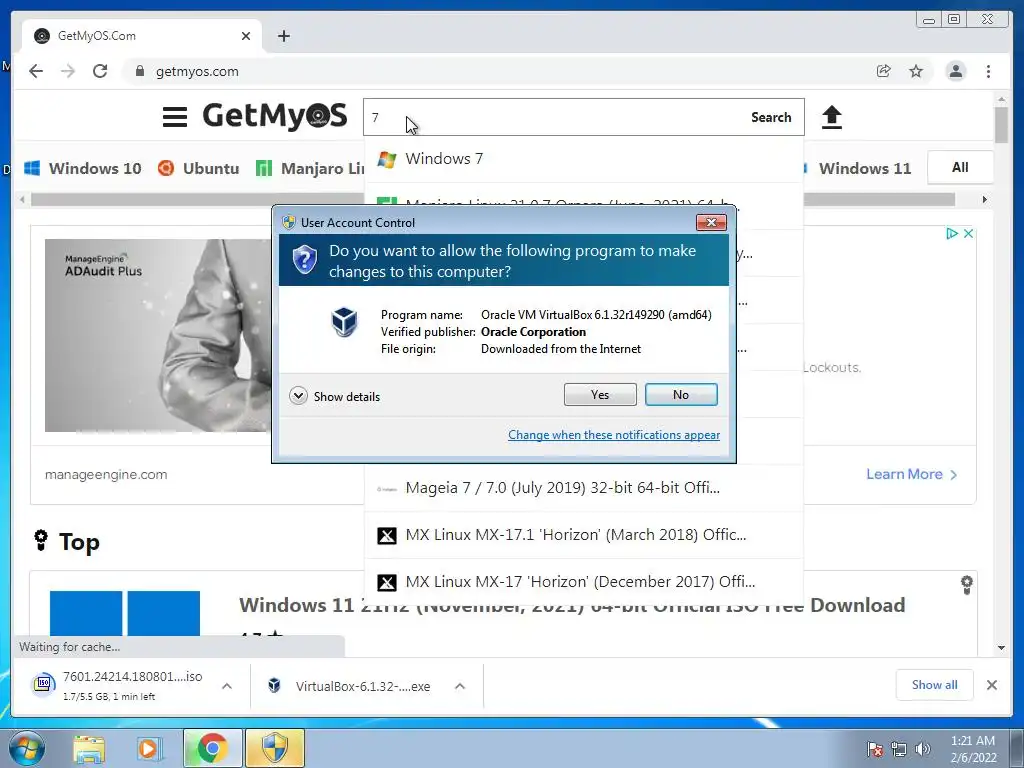Viewport: 1024px width, 768px height.
Task: Close the ManageEngine ad
Action: click(968, 233)
